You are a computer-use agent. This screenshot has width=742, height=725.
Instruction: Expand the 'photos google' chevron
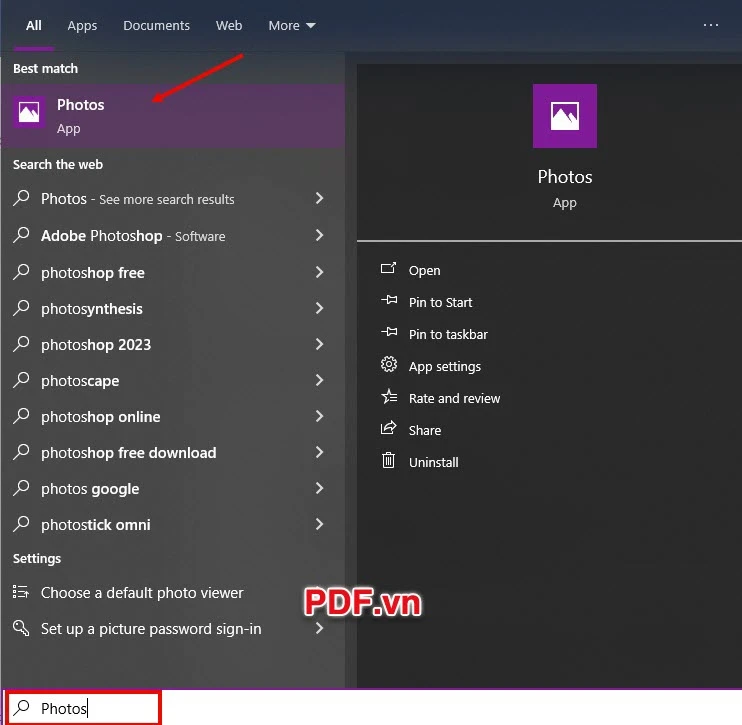(x=319, y=488)
